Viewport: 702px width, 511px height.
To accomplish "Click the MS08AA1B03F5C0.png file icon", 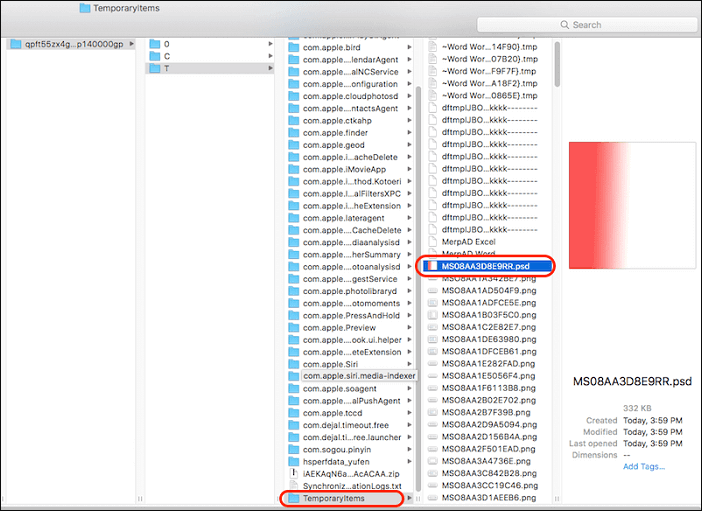I will click(432, 315).
